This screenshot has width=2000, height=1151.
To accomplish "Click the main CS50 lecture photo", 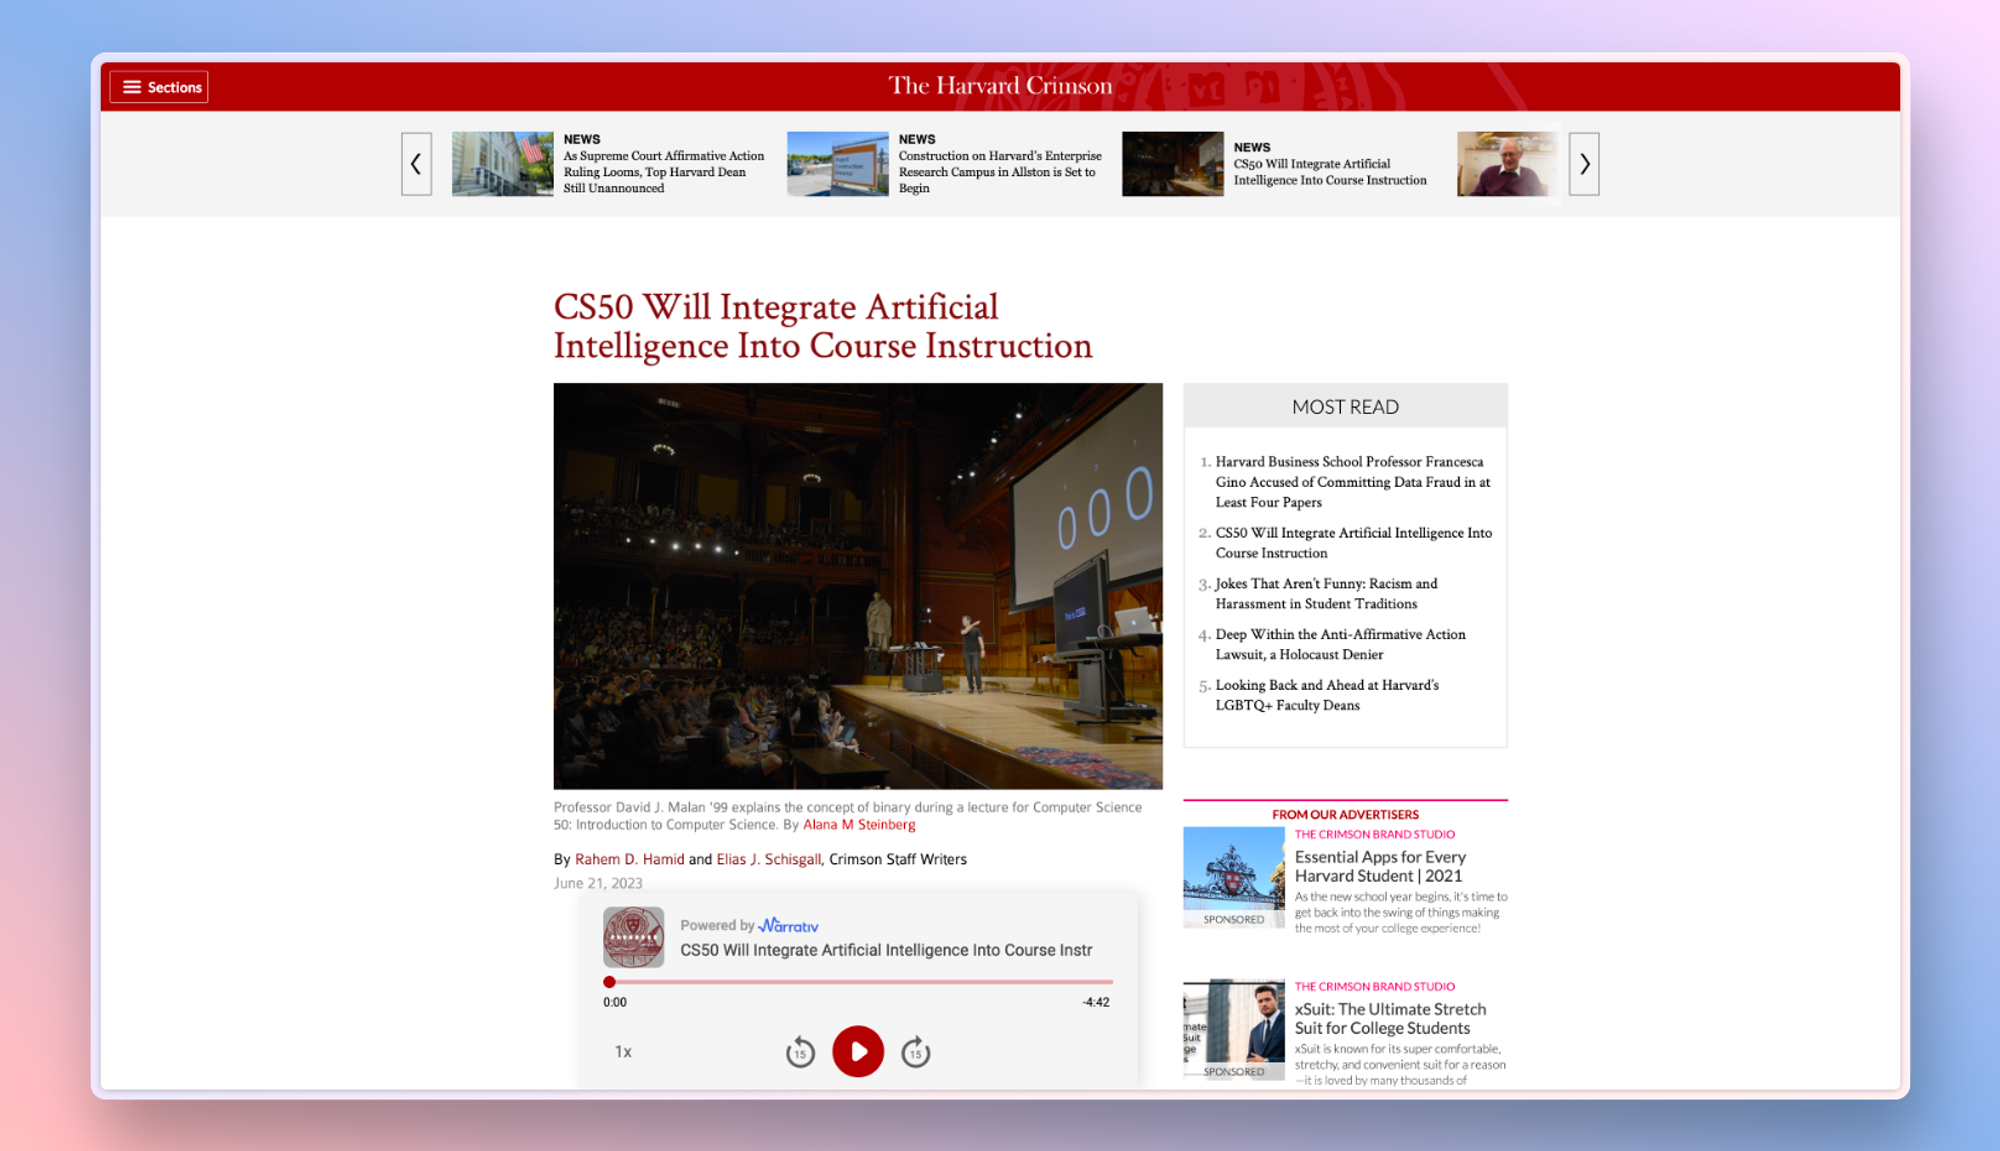I will [858, 586].
